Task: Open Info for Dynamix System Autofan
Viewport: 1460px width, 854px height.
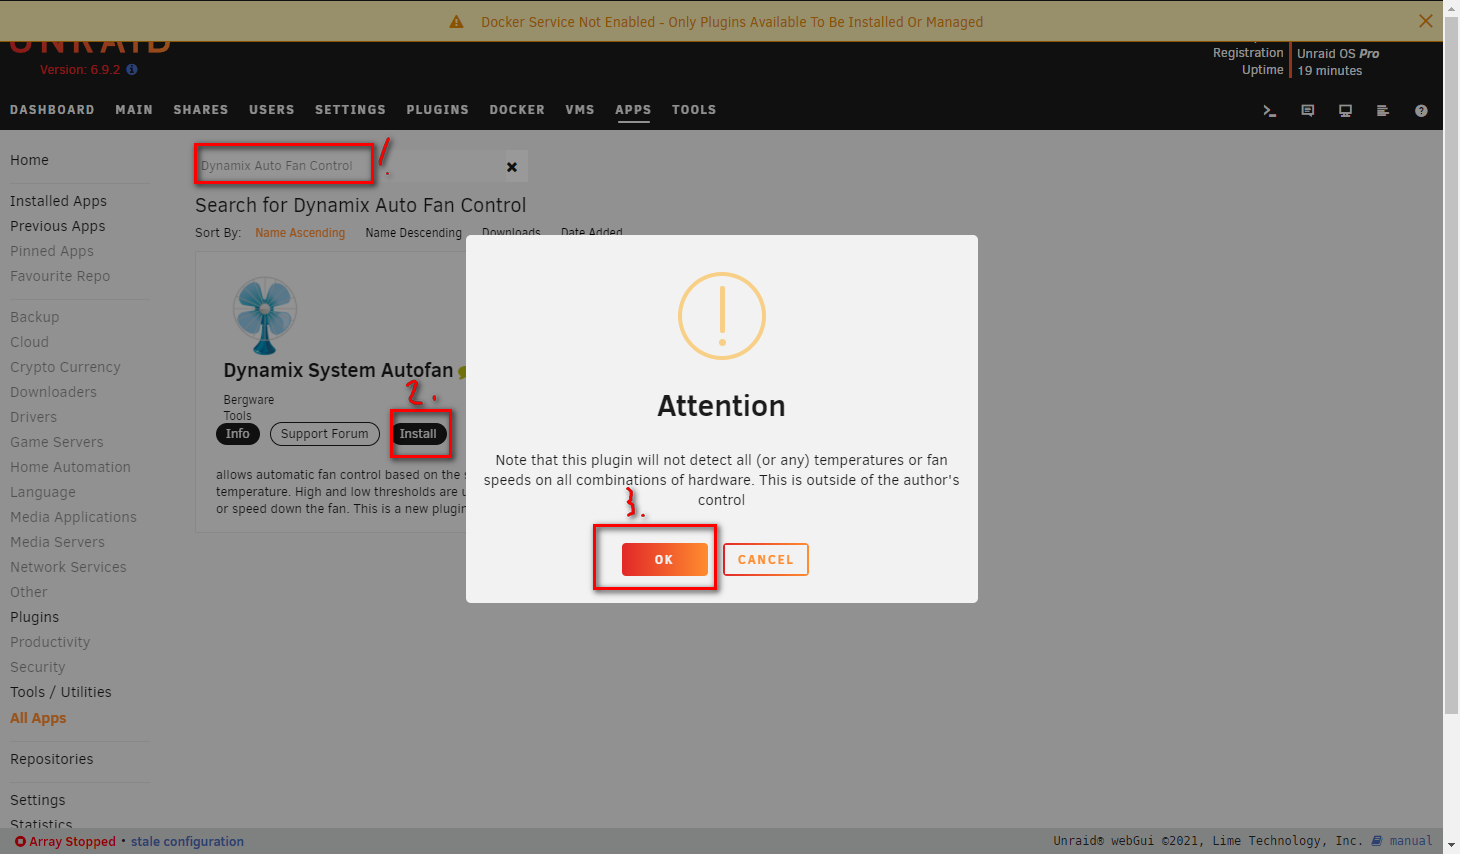Action: (x=238, y=434)
